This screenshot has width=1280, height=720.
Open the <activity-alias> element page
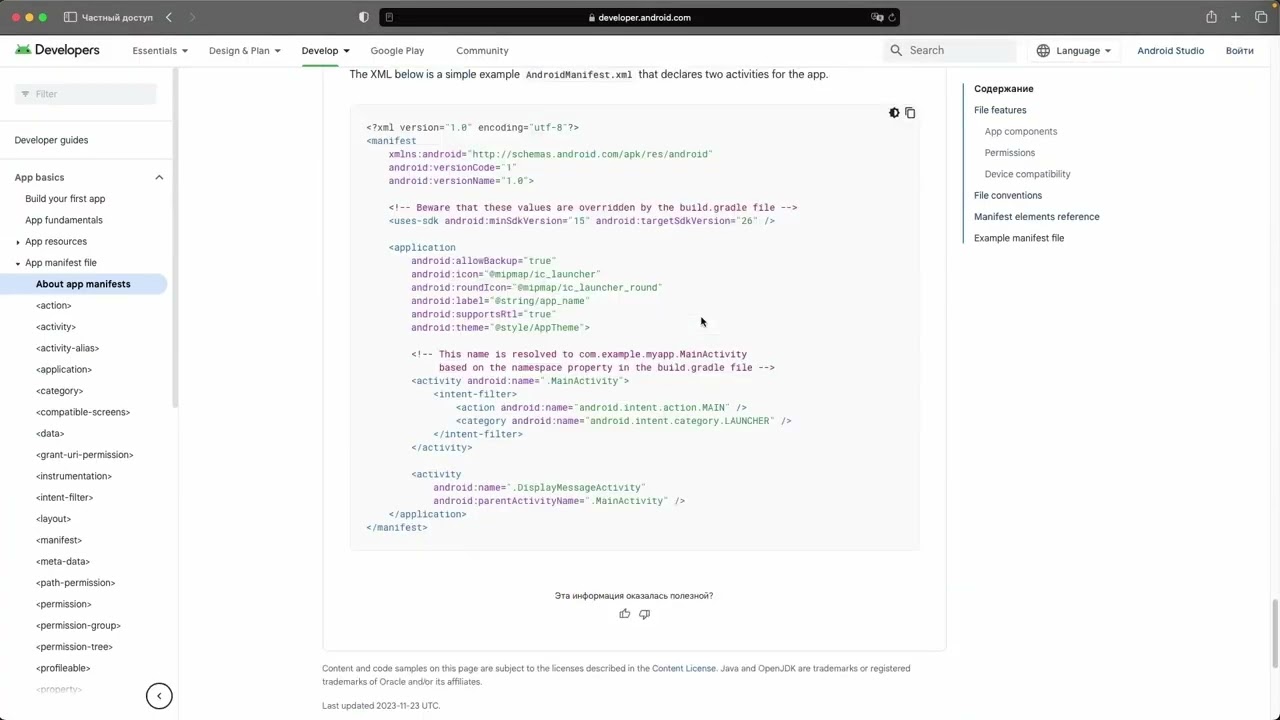point(67,348)
